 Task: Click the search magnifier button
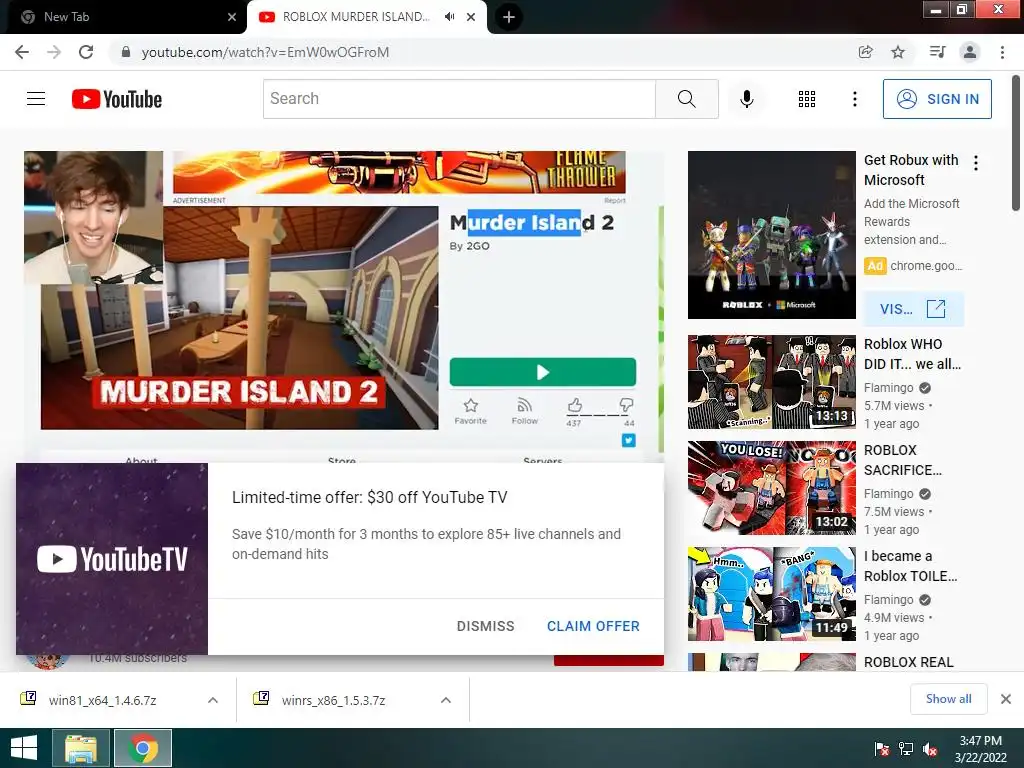[686, 99]
